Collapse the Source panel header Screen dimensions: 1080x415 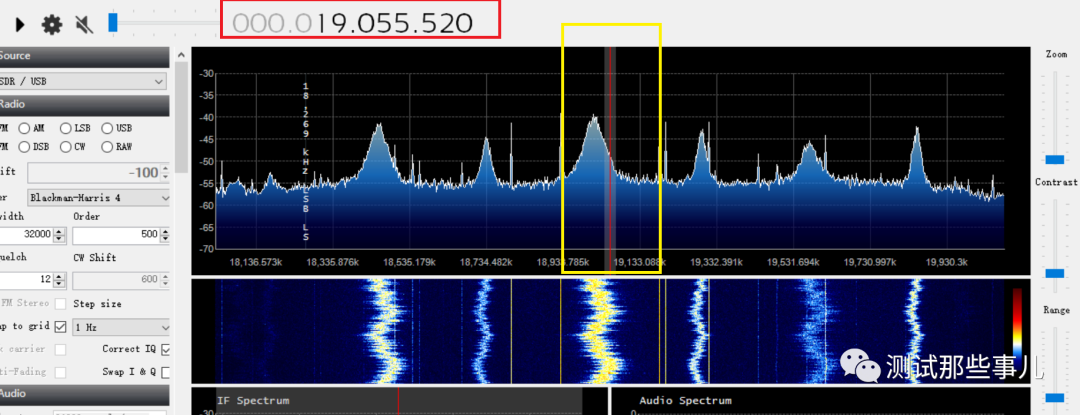84,56
